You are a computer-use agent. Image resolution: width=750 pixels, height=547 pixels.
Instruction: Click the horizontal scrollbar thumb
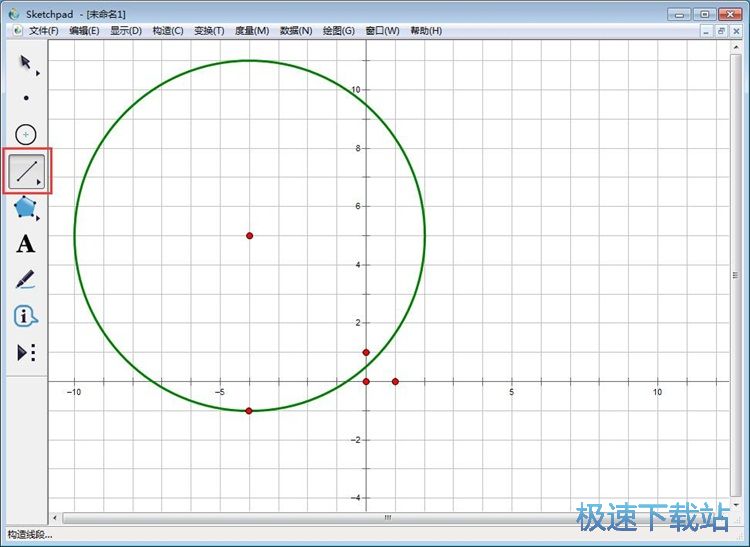[387, 518]
